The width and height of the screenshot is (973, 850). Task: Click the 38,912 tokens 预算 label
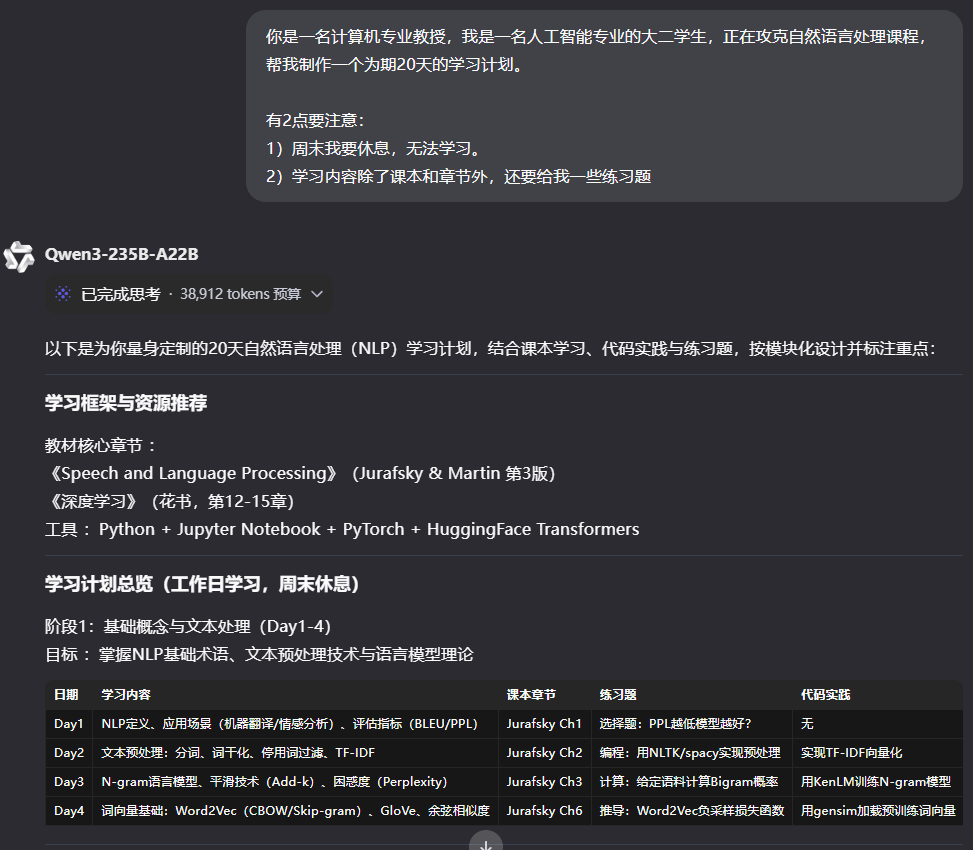pos(241,294)
